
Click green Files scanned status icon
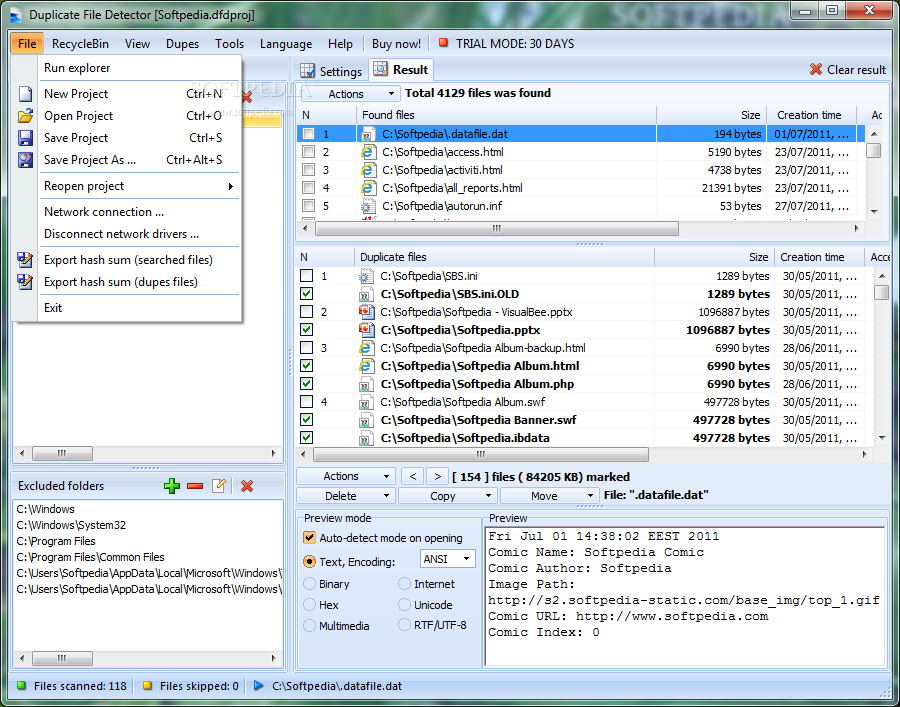[22, 686]
